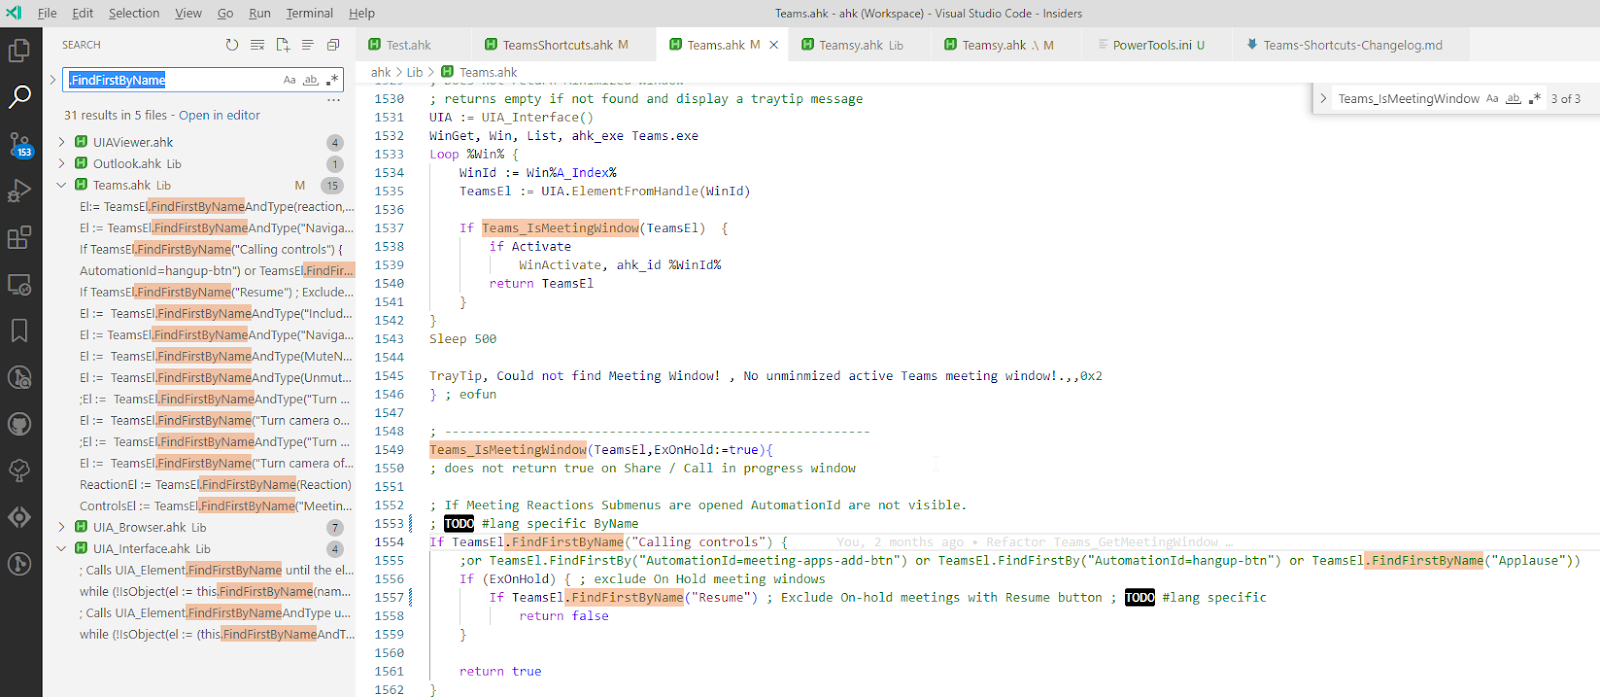The height and width of the screenshot is (697, 1600).
Task: Click download icon on Teams-Shortcuts-Changelog.md tab
Action: coord(1252,45)
